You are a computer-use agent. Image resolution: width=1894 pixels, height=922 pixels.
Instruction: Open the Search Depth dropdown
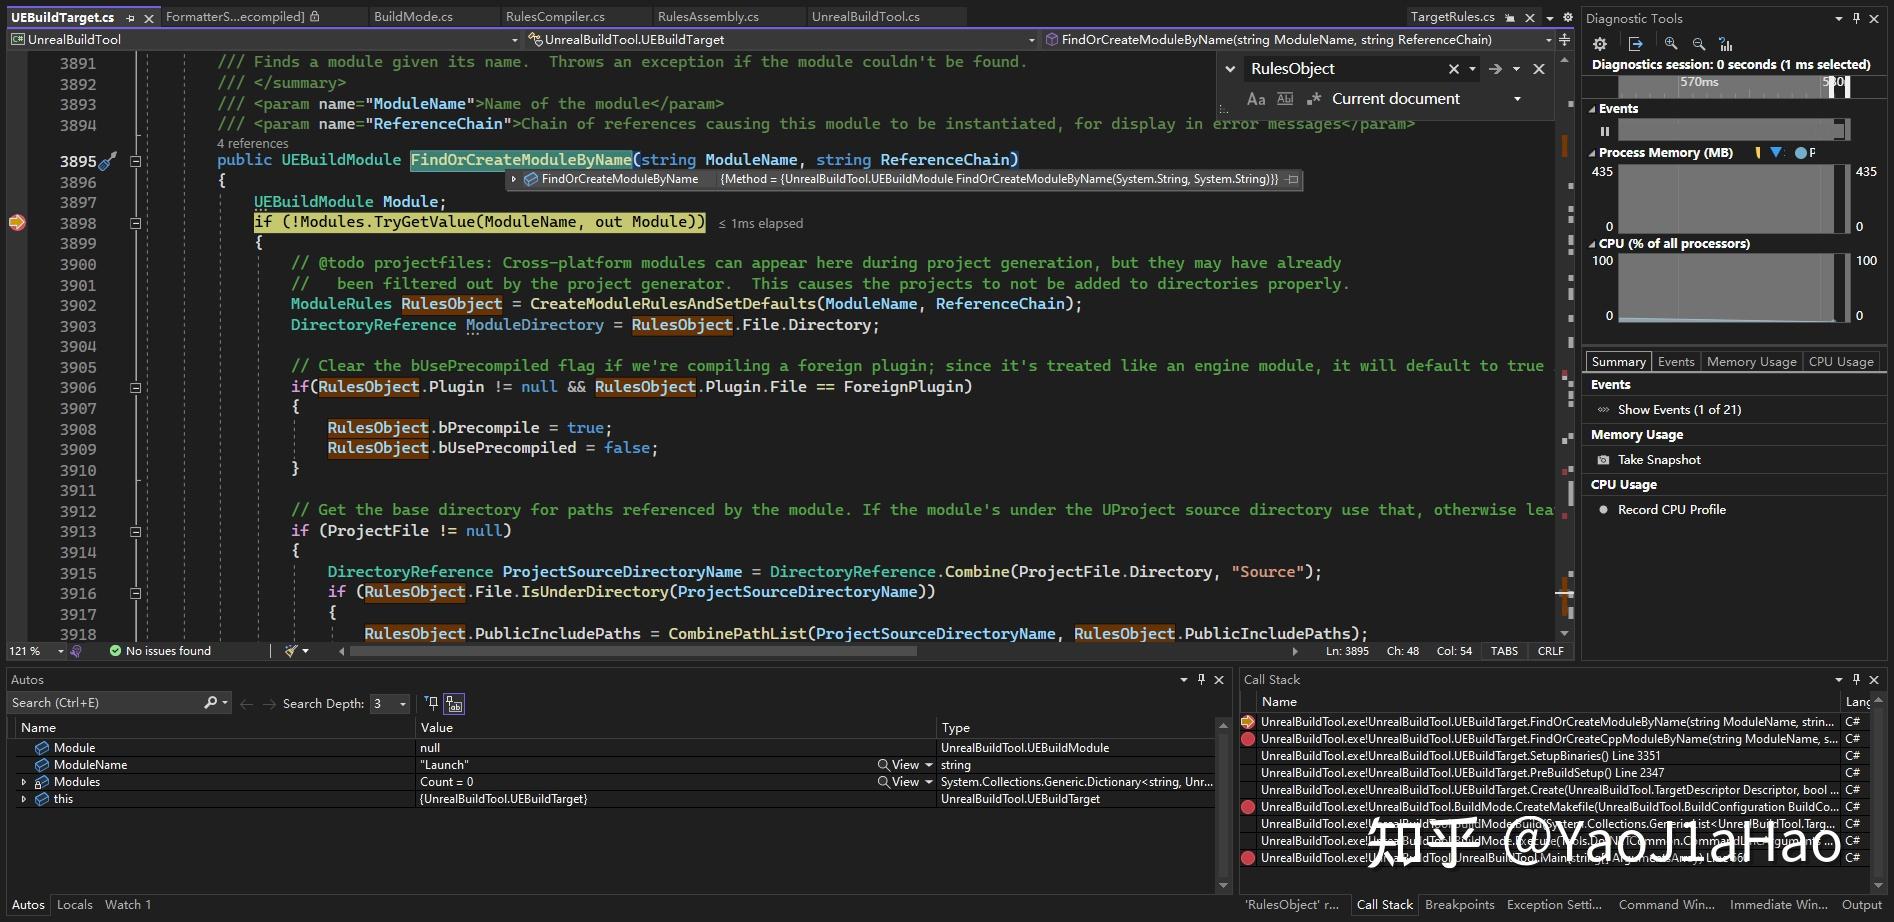click(x=402, y=703)
